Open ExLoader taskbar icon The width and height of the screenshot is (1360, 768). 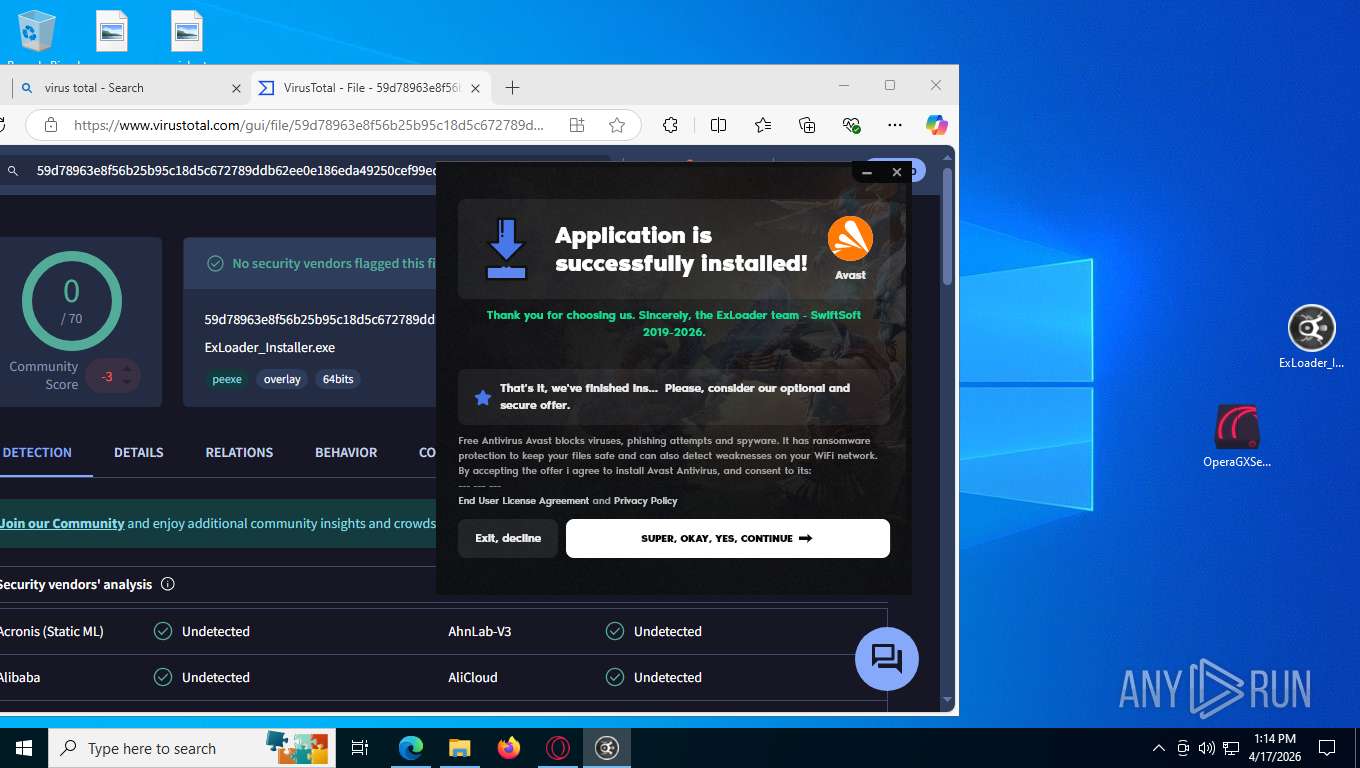[607, 748]
